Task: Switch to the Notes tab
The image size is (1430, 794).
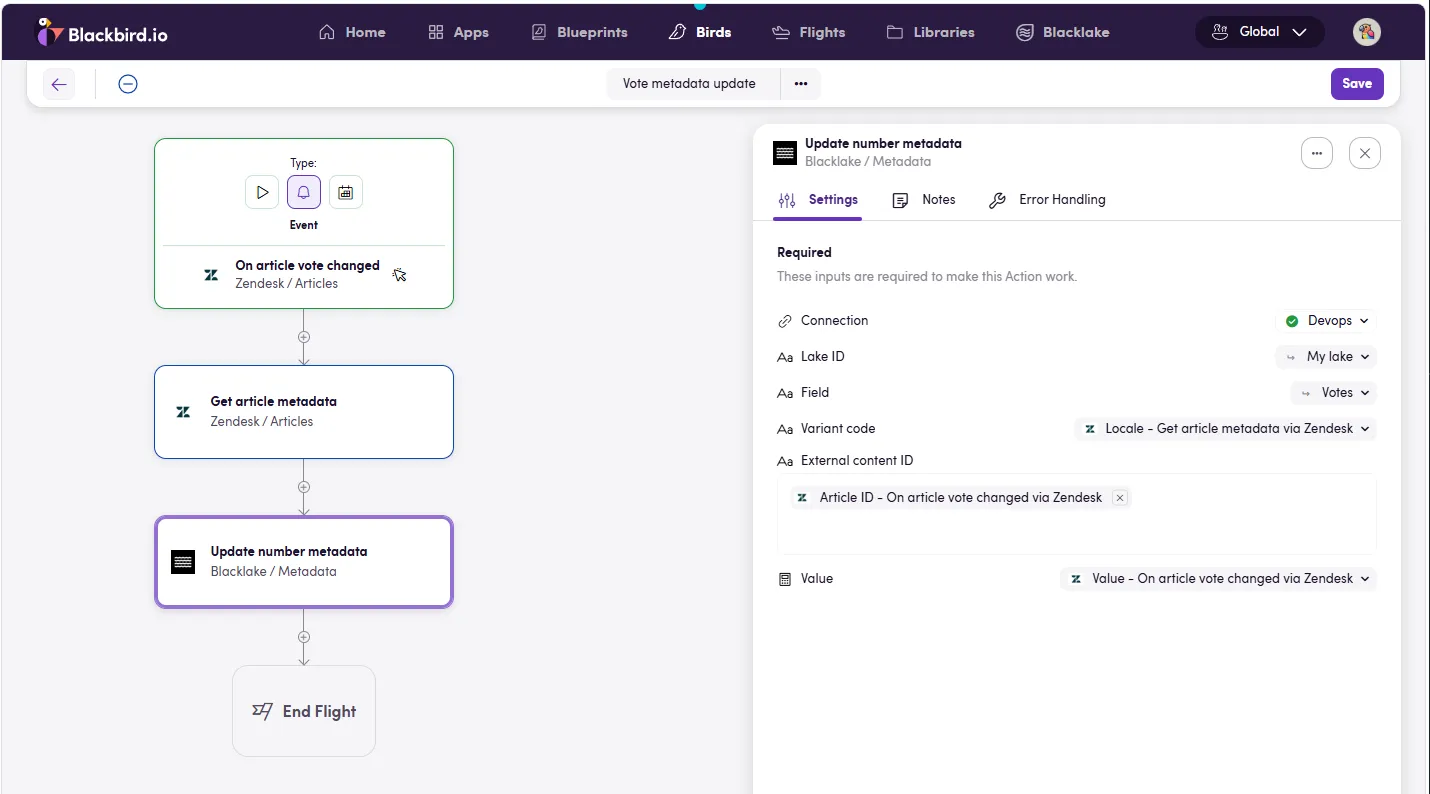Action: pyautogui.click(x=924, y=200)
